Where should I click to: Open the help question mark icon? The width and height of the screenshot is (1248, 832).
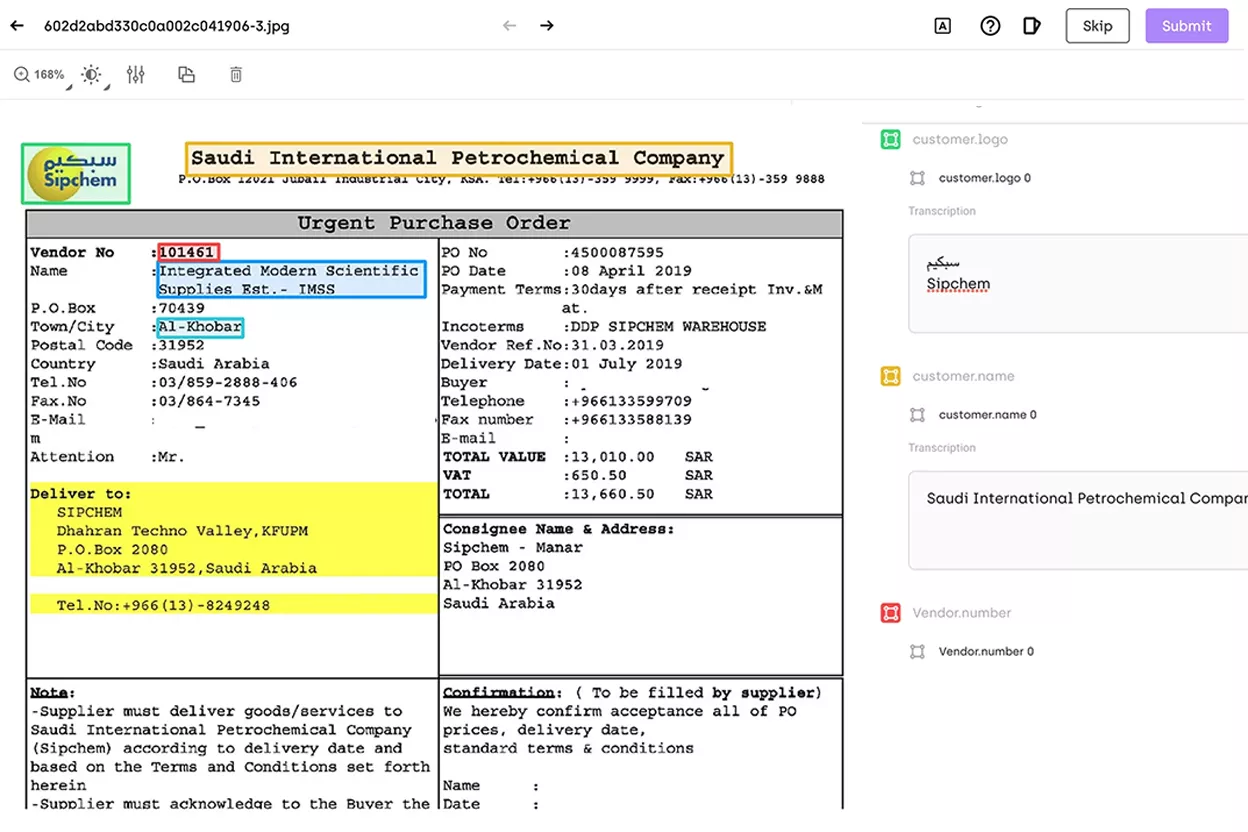[x=990, y=26]
